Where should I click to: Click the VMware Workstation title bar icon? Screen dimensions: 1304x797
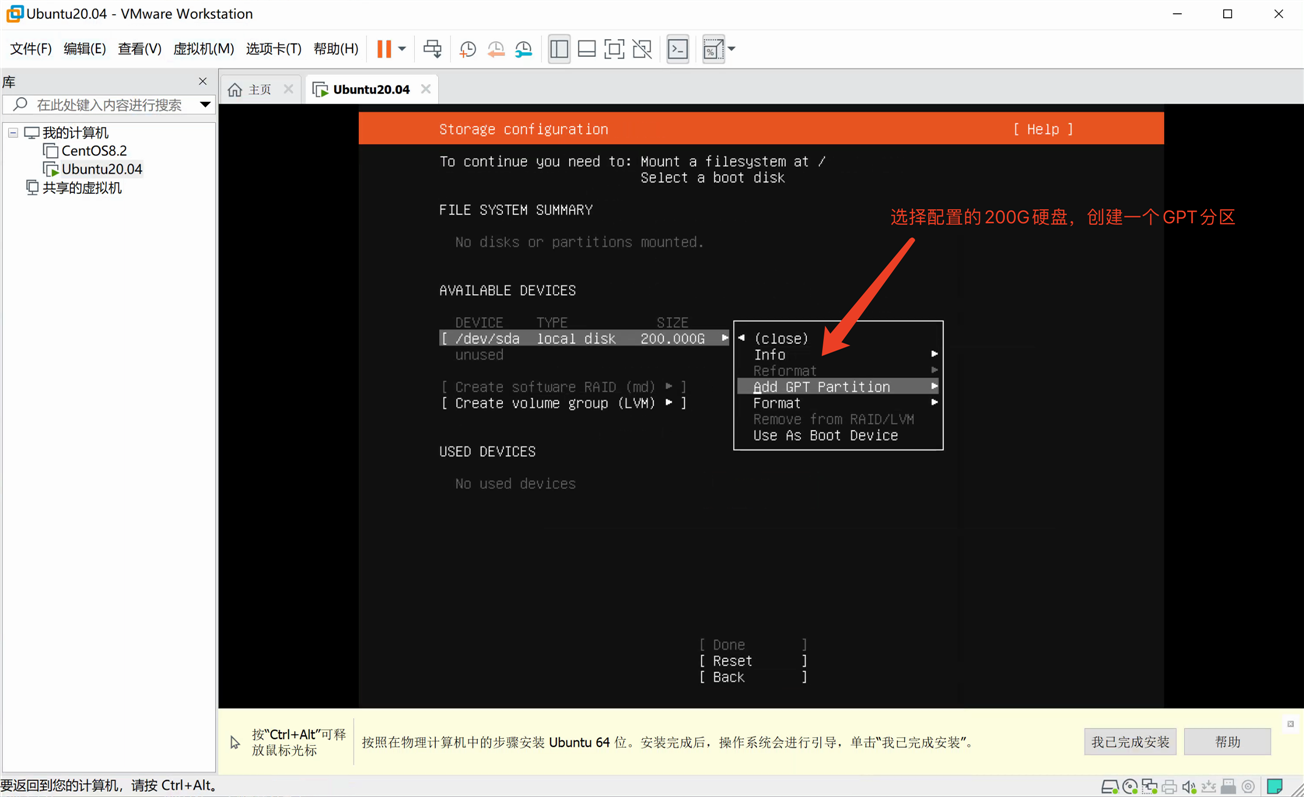tap(14, 14)
